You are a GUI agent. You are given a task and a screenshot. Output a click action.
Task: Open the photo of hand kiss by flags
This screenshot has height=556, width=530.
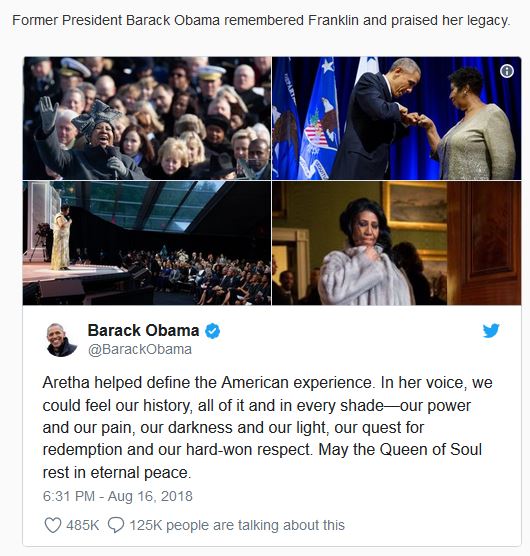tap(397, 118)
